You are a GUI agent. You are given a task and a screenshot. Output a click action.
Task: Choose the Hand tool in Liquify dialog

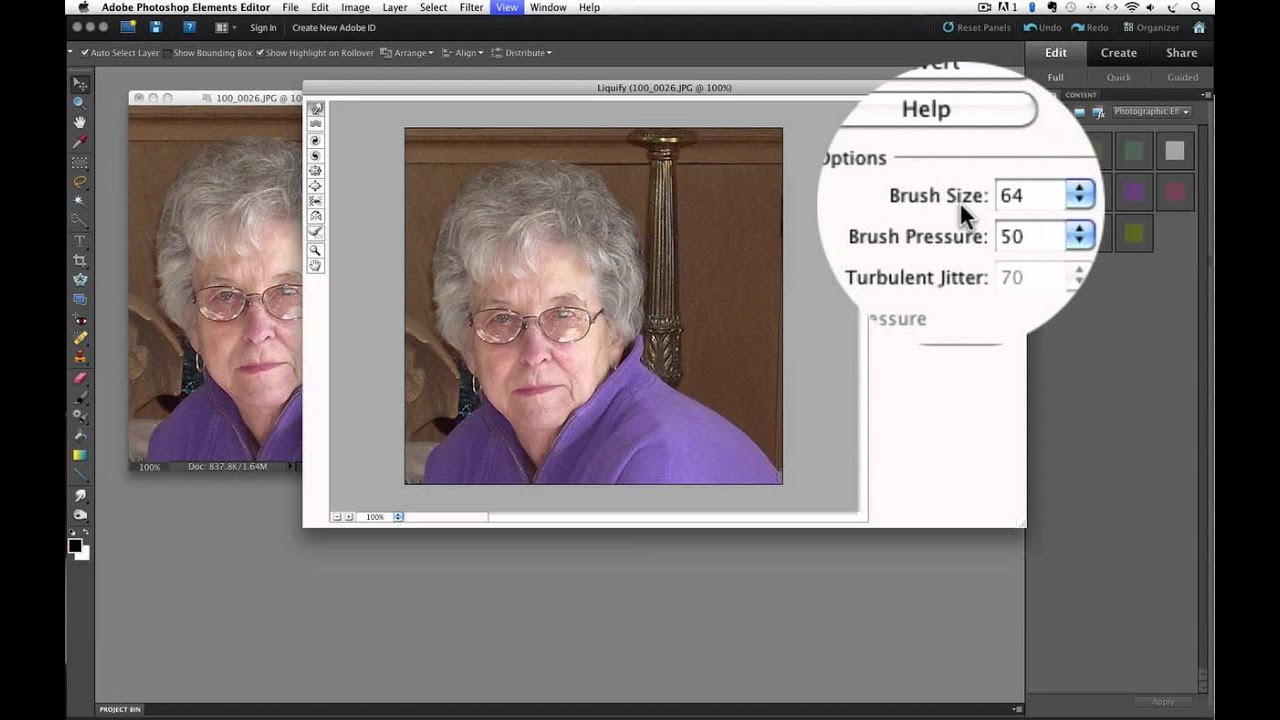point(316,266)
